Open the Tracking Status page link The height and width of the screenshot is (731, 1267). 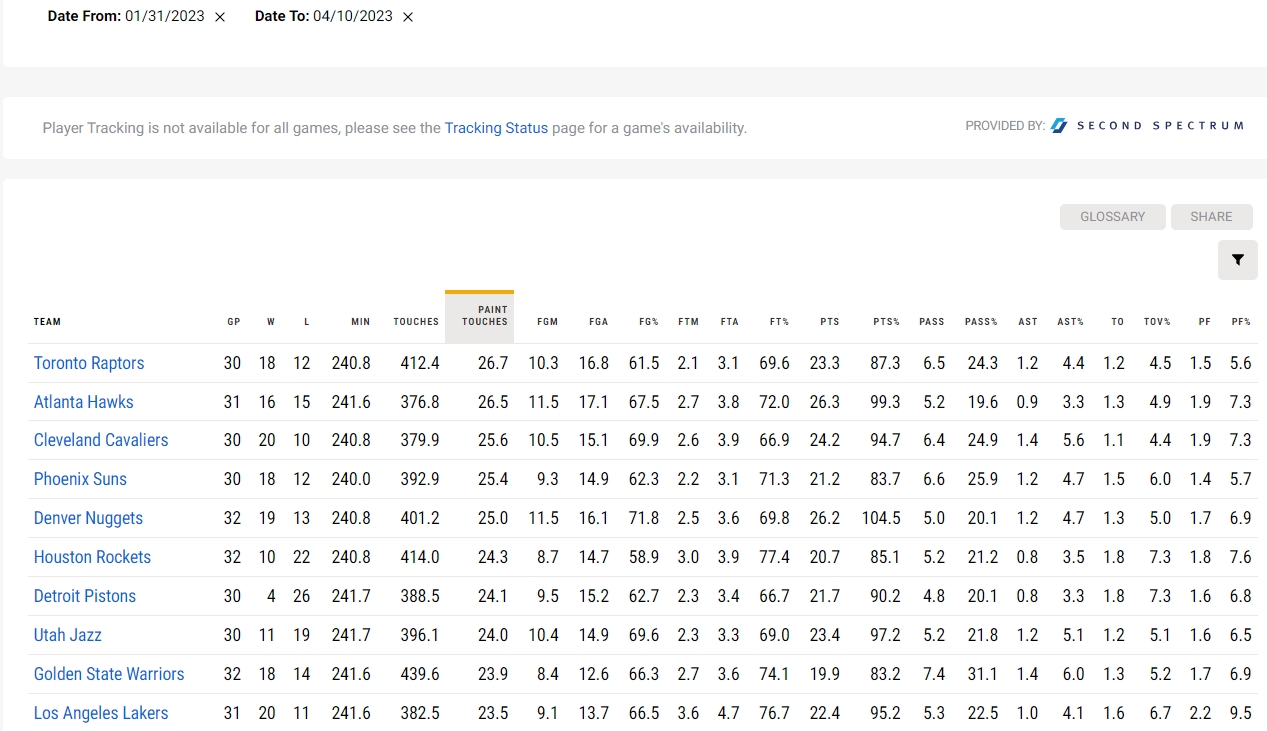pos(496,128)
